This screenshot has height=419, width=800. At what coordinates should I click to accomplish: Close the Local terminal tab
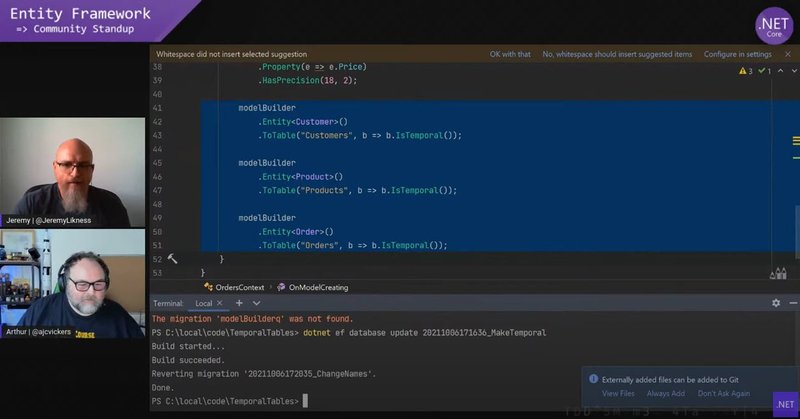(x=219, y=303)
